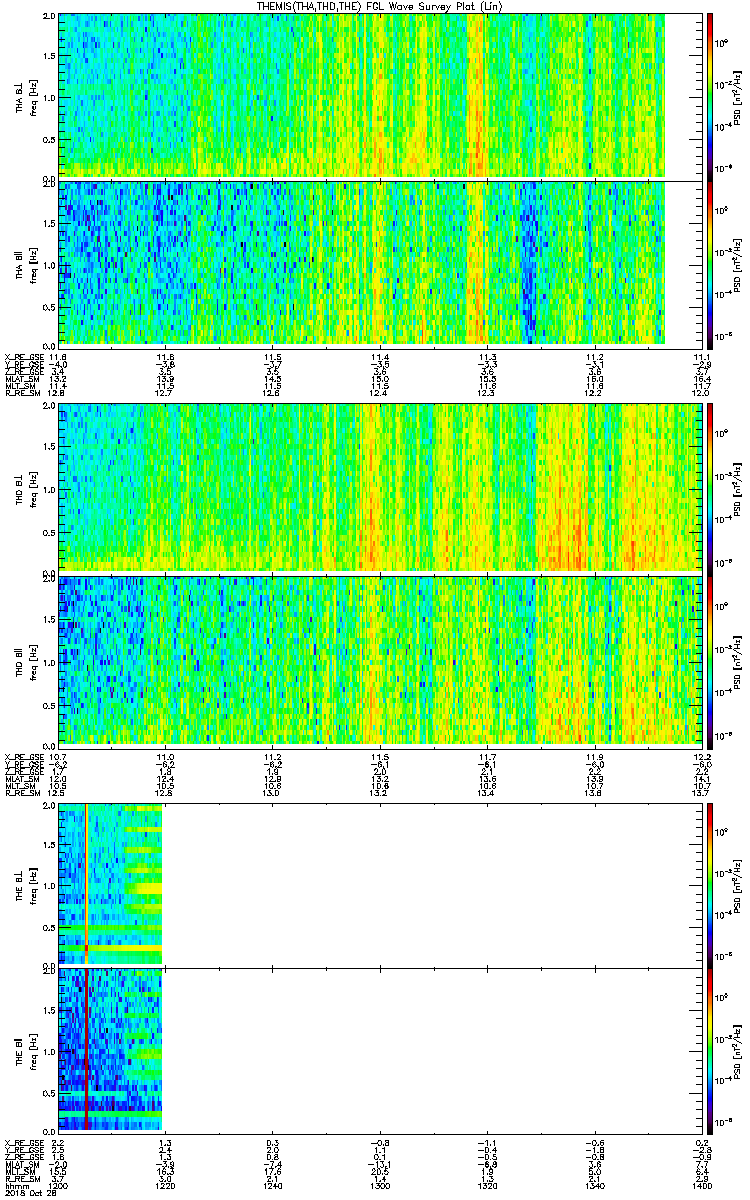
Task: Click the PSD color bar beside THA B-parallel panel
Action: (709, 263)
